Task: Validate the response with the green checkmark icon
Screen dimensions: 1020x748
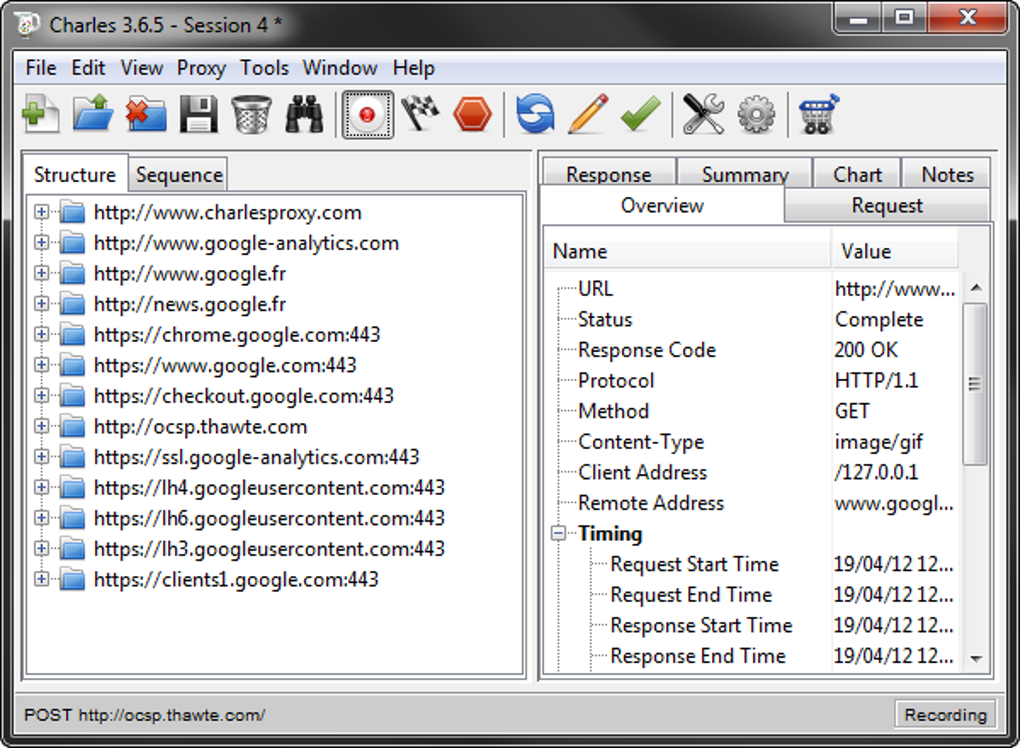Action: pos(641,114)
